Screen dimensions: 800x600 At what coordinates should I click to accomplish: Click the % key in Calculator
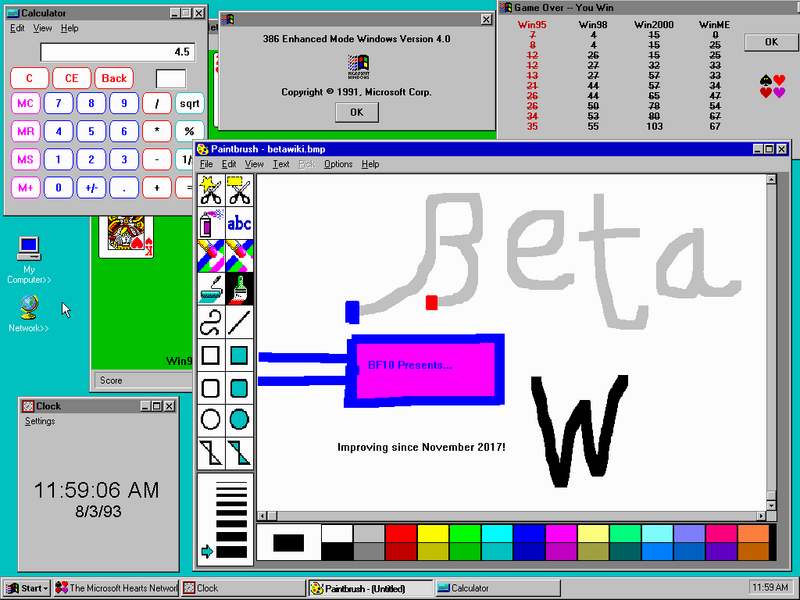click(x=189, y=131)
